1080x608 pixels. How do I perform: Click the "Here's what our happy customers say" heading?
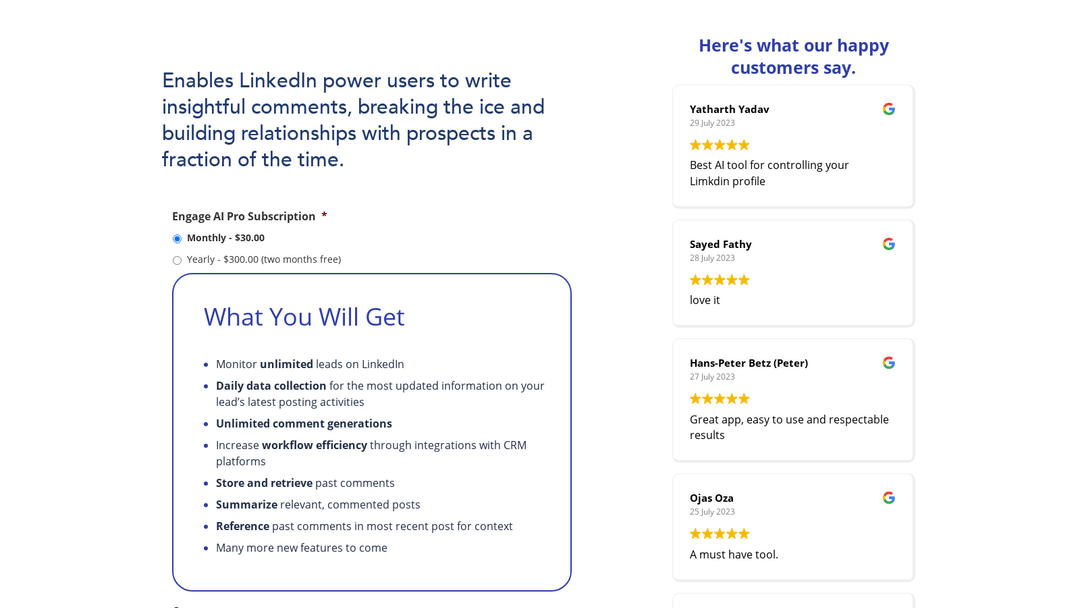click(x=793, y=56)
